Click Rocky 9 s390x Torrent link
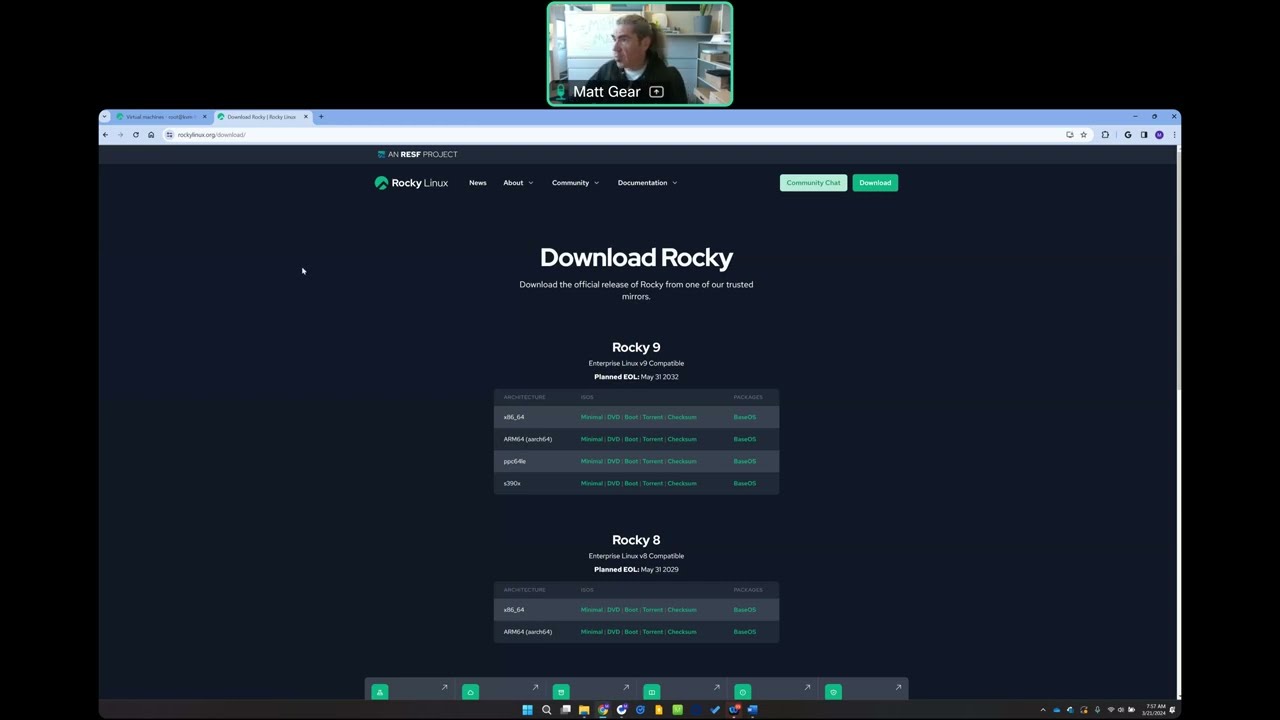This screenshot has height=720, width=1280. pos(652,483)
